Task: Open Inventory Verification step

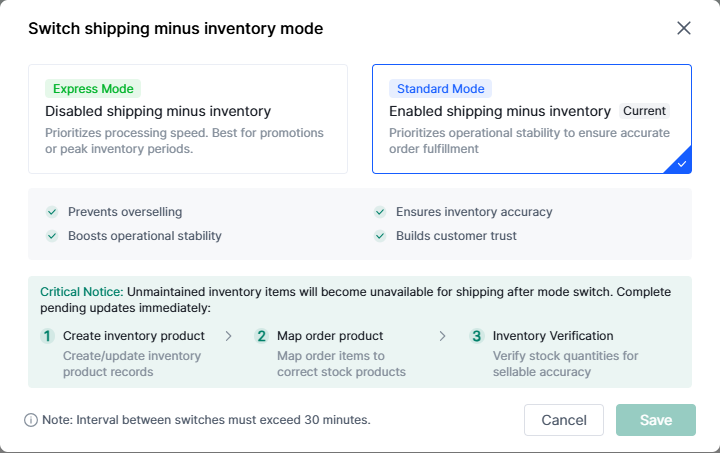Action: point(553,336)
